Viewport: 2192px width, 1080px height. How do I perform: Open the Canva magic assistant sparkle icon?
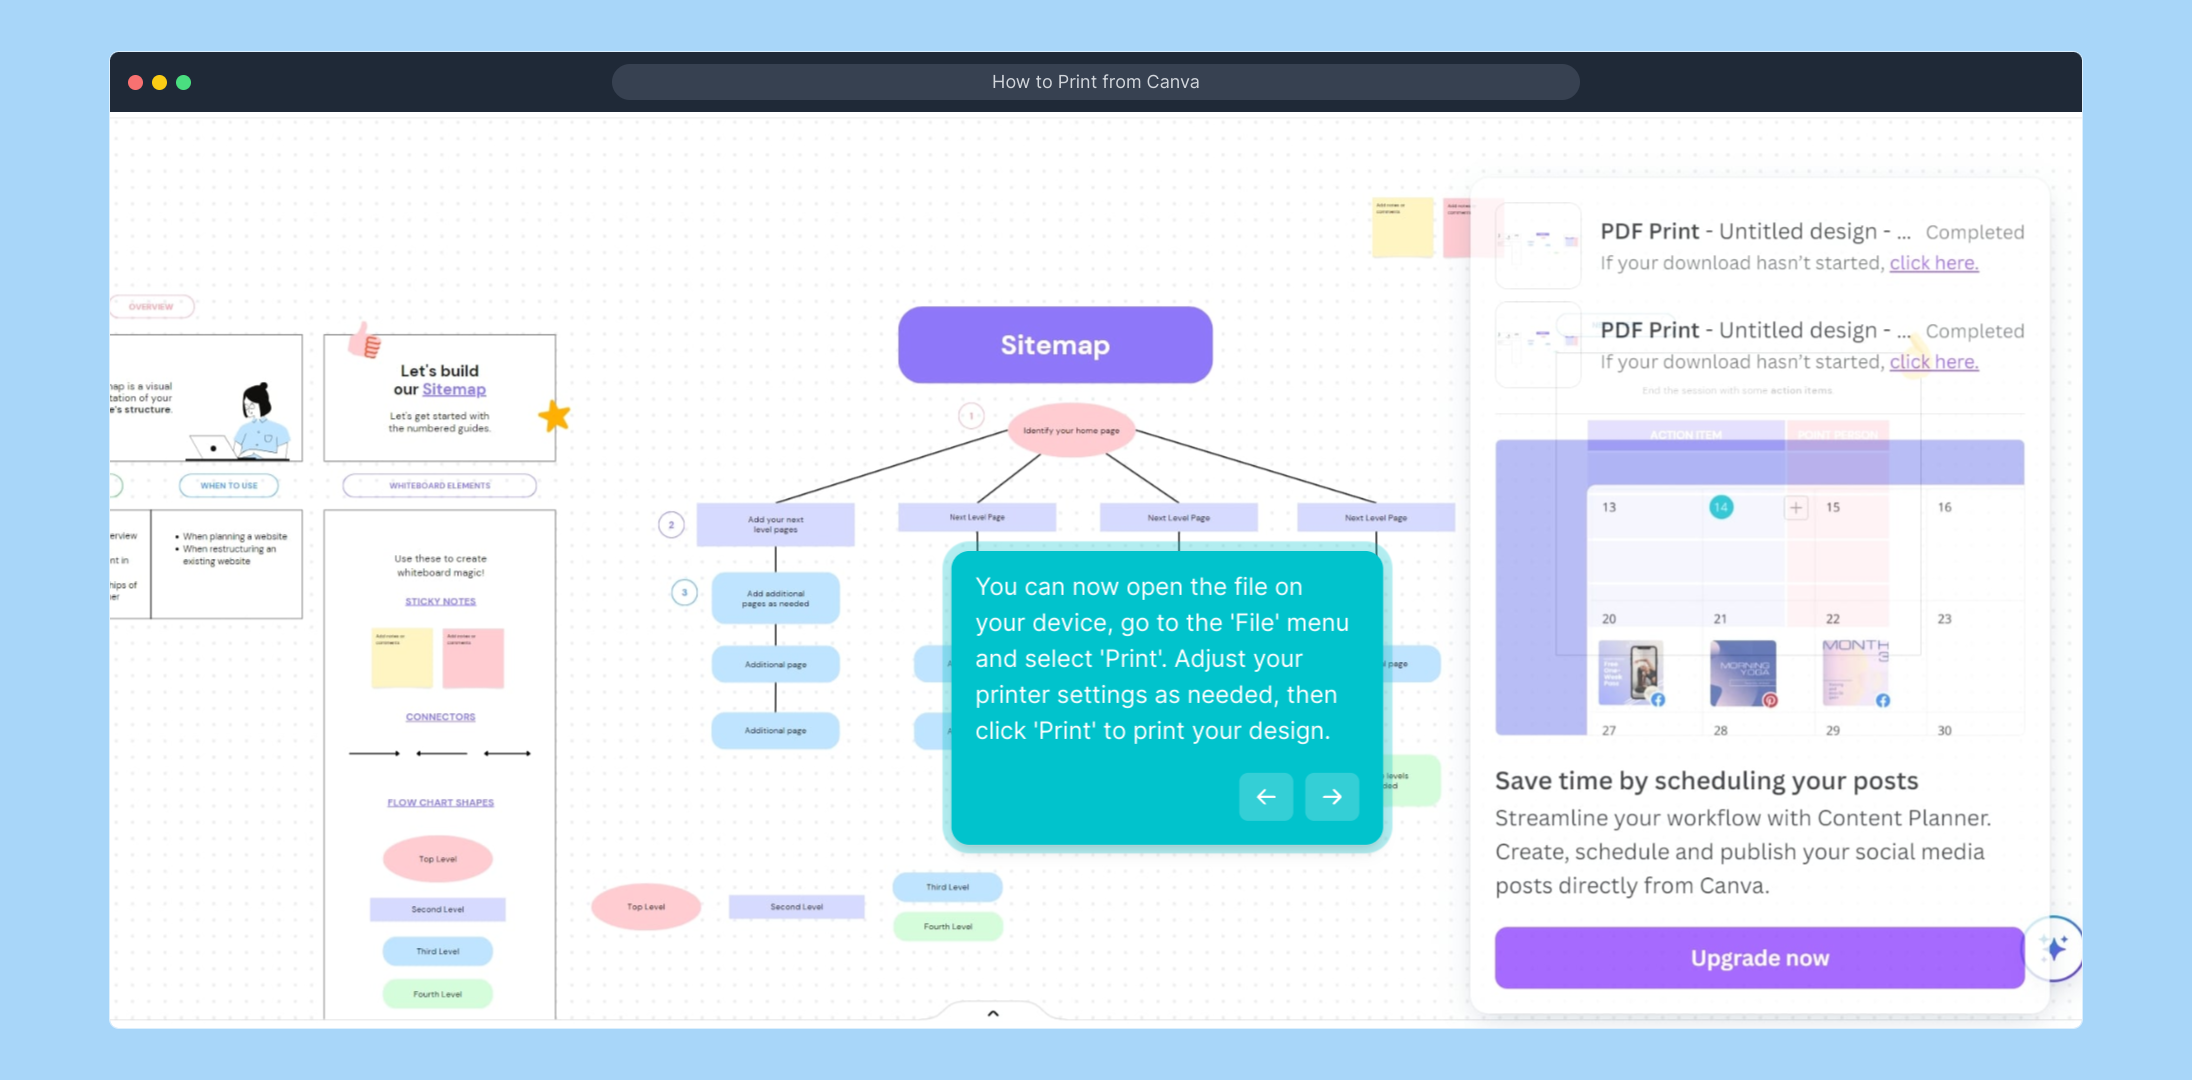[x=2055, y=948]
